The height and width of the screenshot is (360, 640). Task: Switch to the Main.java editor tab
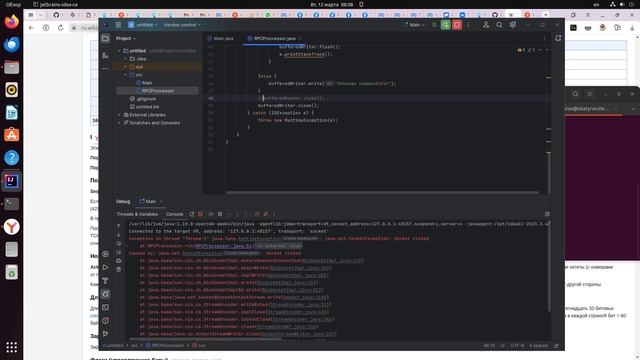221,38
